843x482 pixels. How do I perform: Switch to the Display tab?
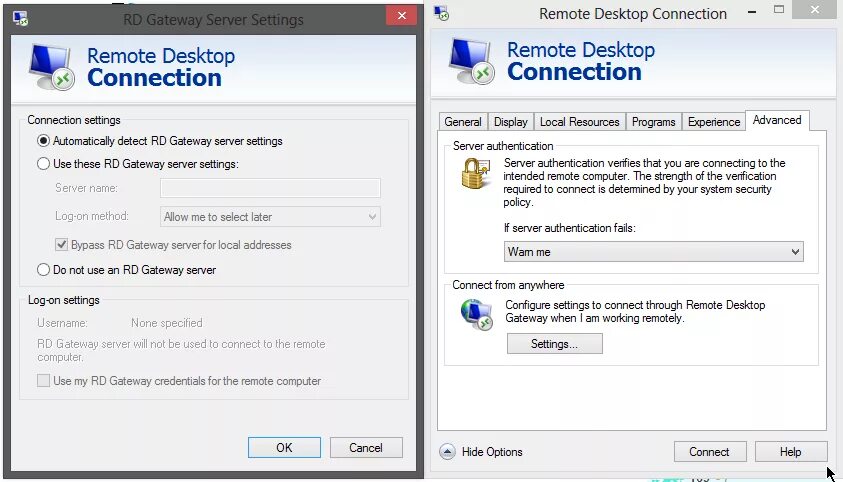coord(511,122)
